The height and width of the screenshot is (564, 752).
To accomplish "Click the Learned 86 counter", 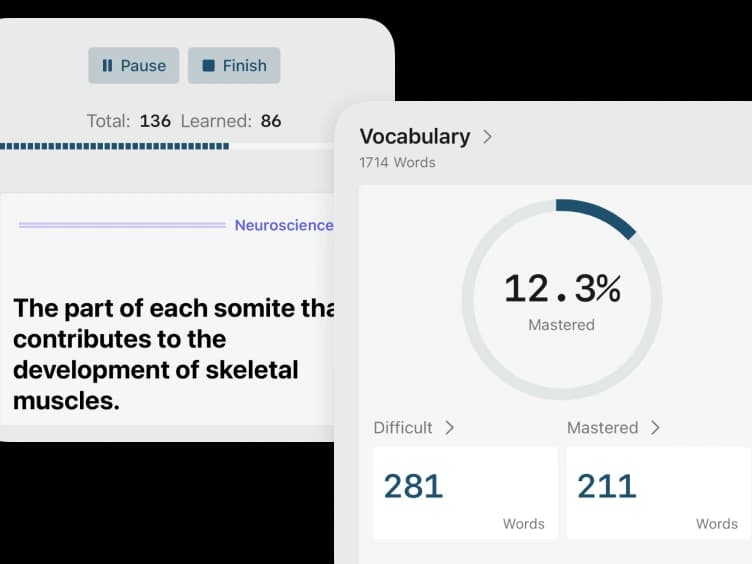I will coord(231,121).
